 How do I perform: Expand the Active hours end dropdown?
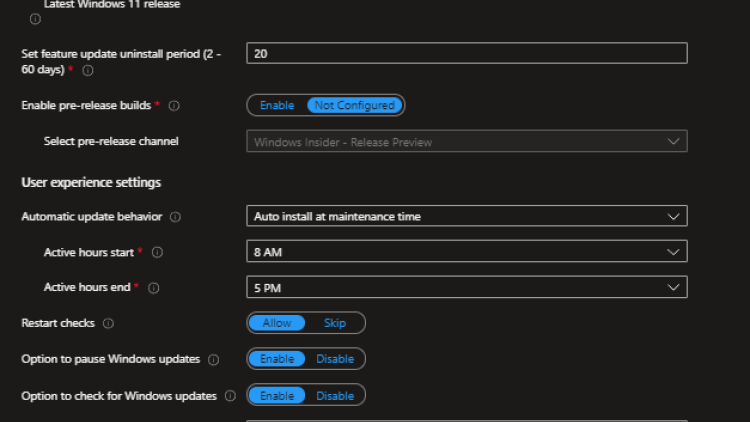pyautogui.click(x=466, y=288)
